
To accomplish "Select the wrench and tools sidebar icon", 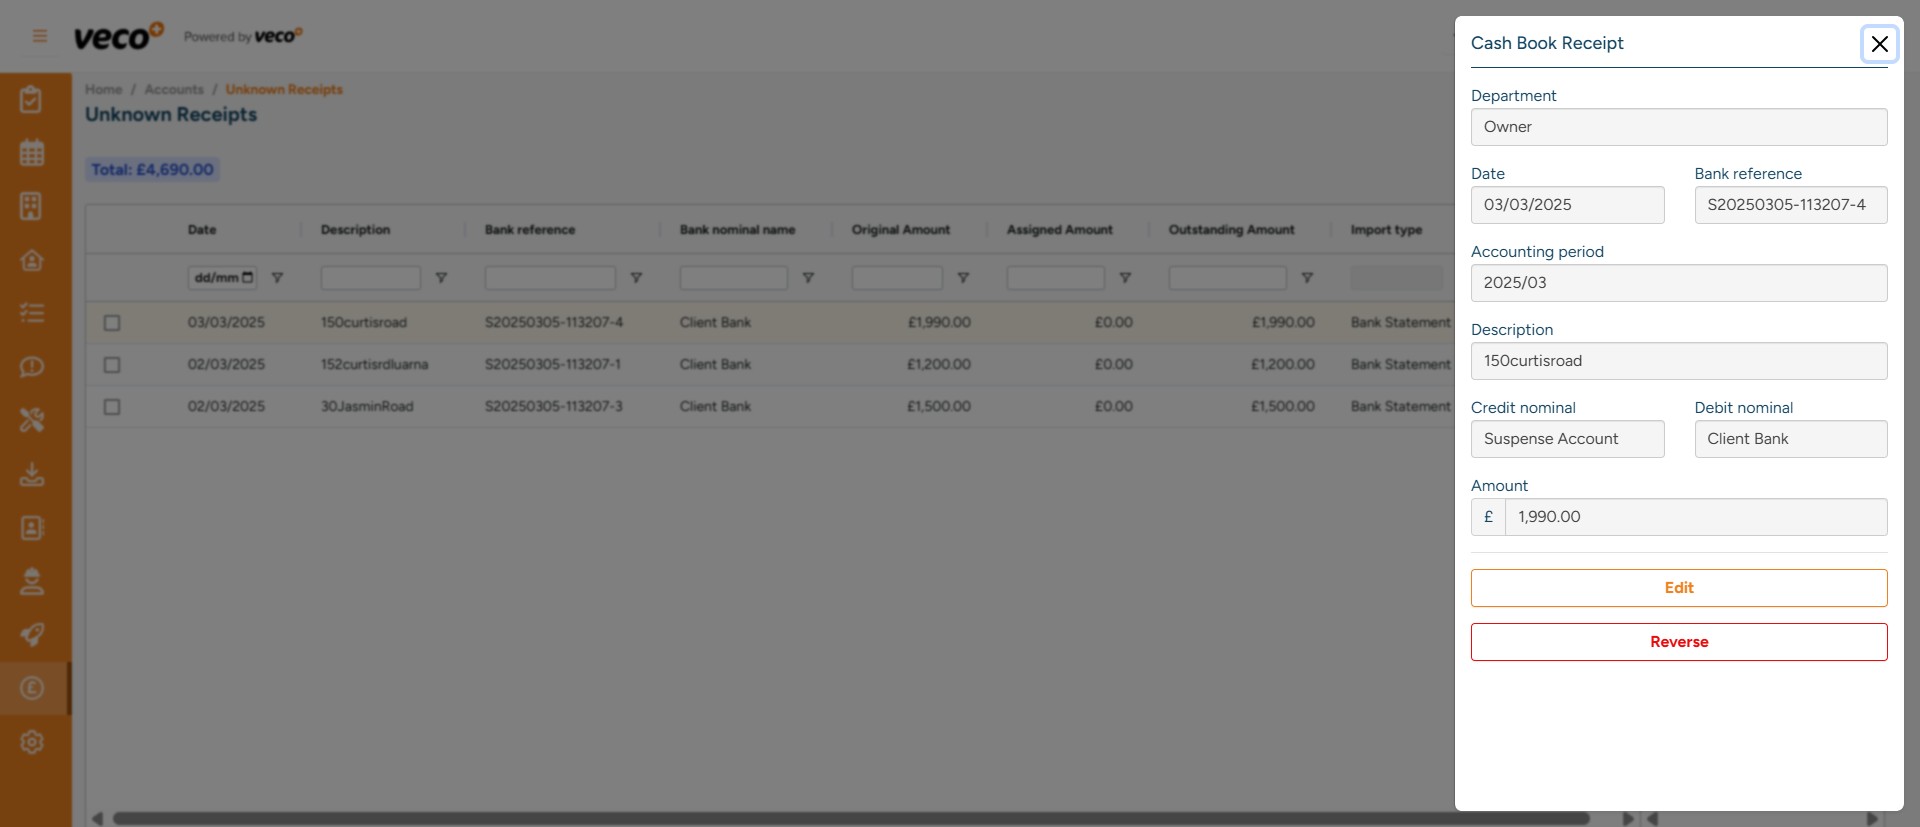I will 32,420.
